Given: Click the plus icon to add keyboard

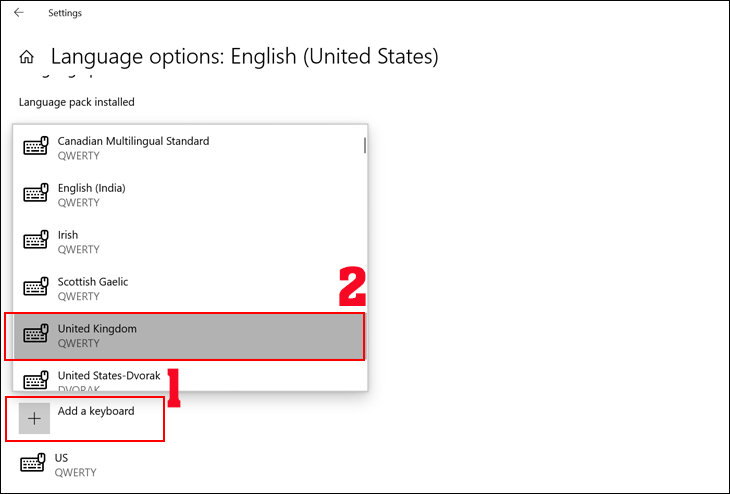Looking at the screenshot, I should [35, 419].
